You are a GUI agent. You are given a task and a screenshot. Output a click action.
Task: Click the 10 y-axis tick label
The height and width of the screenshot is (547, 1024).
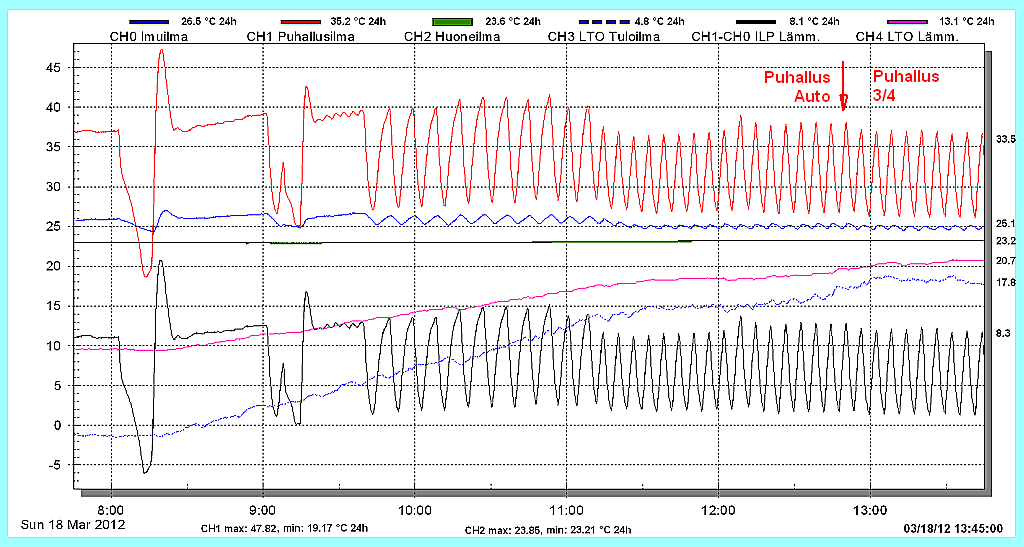54,346
